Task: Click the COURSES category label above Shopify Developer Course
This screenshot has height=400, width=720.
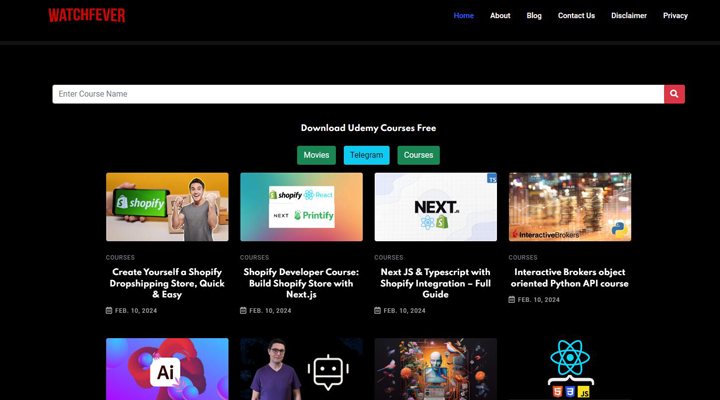Action: click(x=254, y=258)
